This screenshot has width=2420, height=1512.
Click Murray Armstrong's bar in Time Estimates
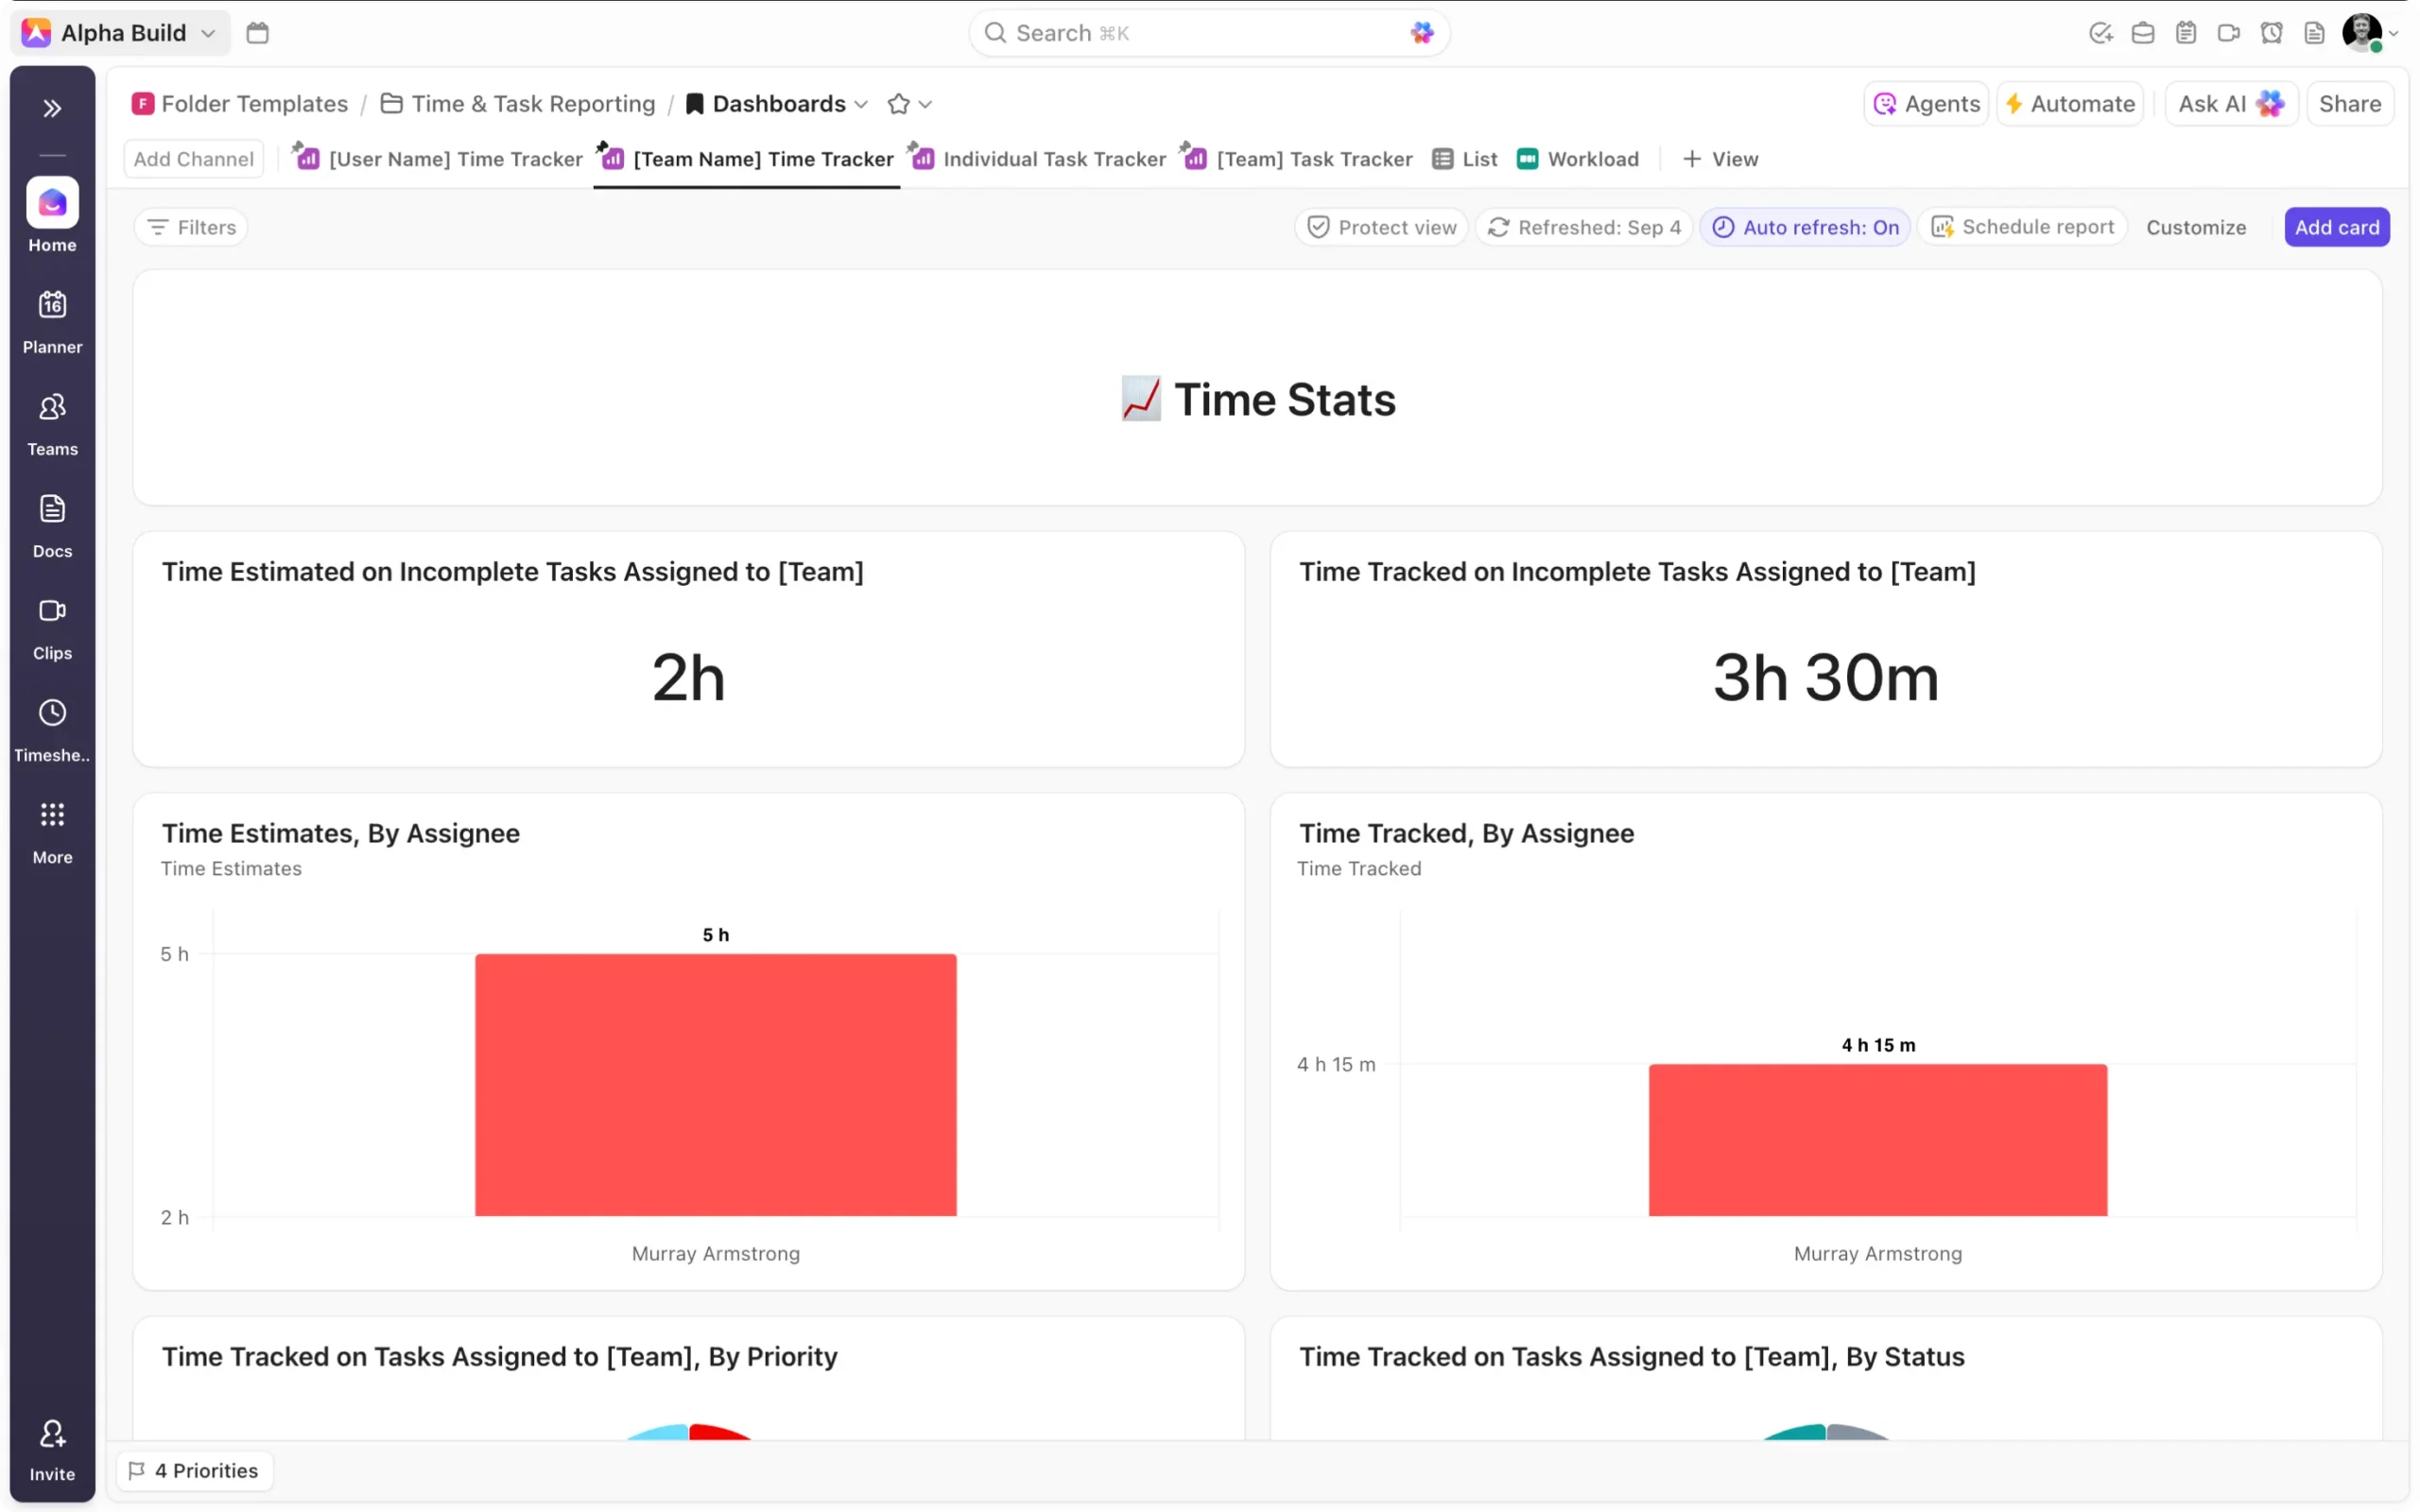coord(715,1084)
